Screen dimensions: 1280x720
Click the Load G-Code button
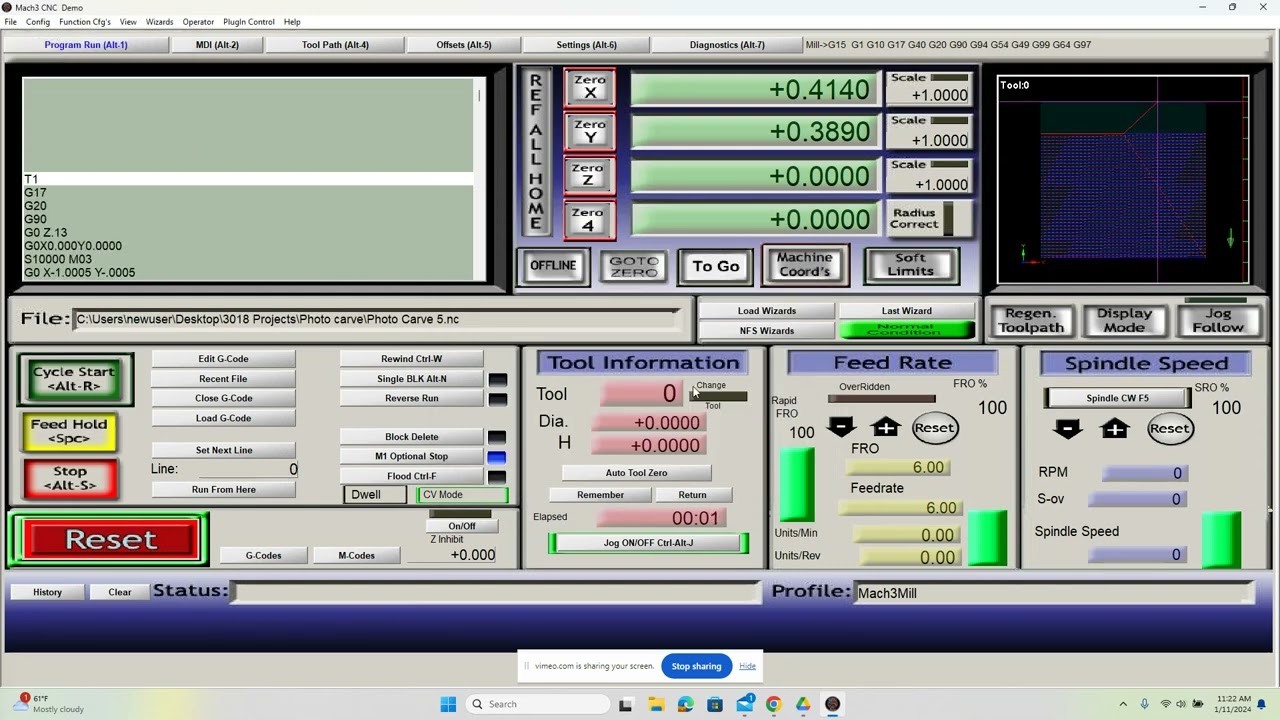[223, 418]
